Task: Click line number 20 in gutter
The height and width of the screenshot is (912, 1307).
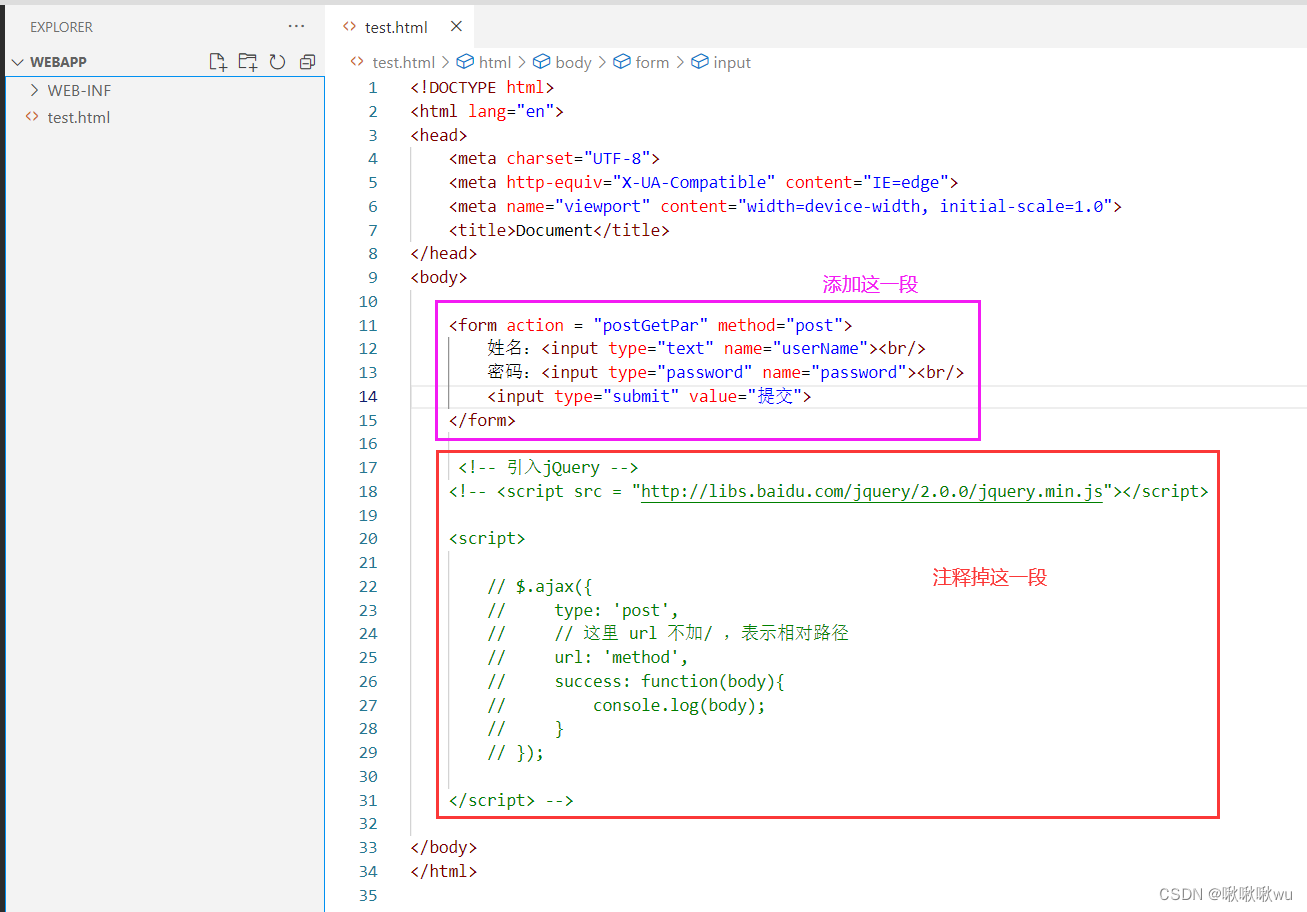Action: click(370, 539)
